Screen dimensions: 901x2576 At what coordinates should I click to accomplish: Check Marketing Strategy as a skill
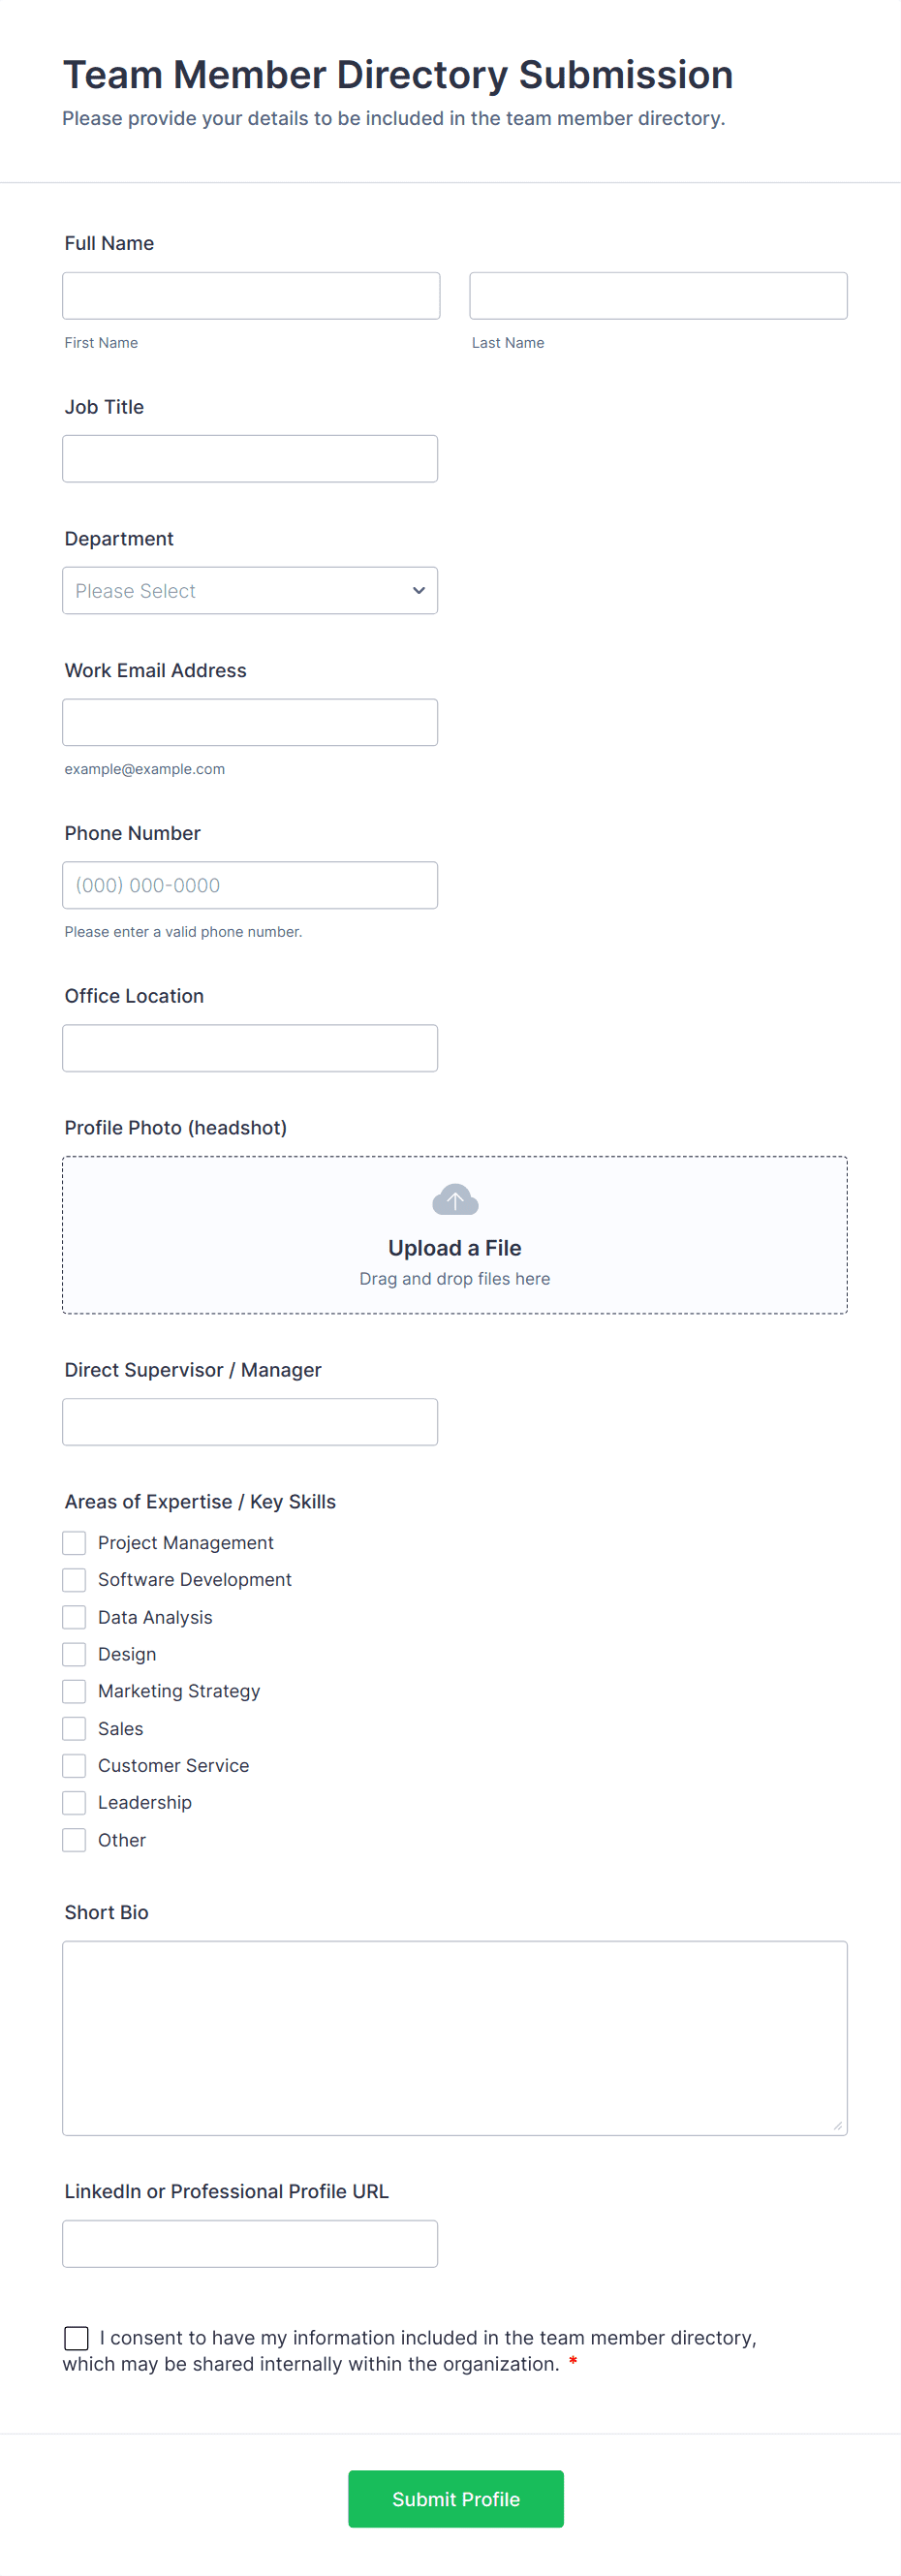[73, 1690]
